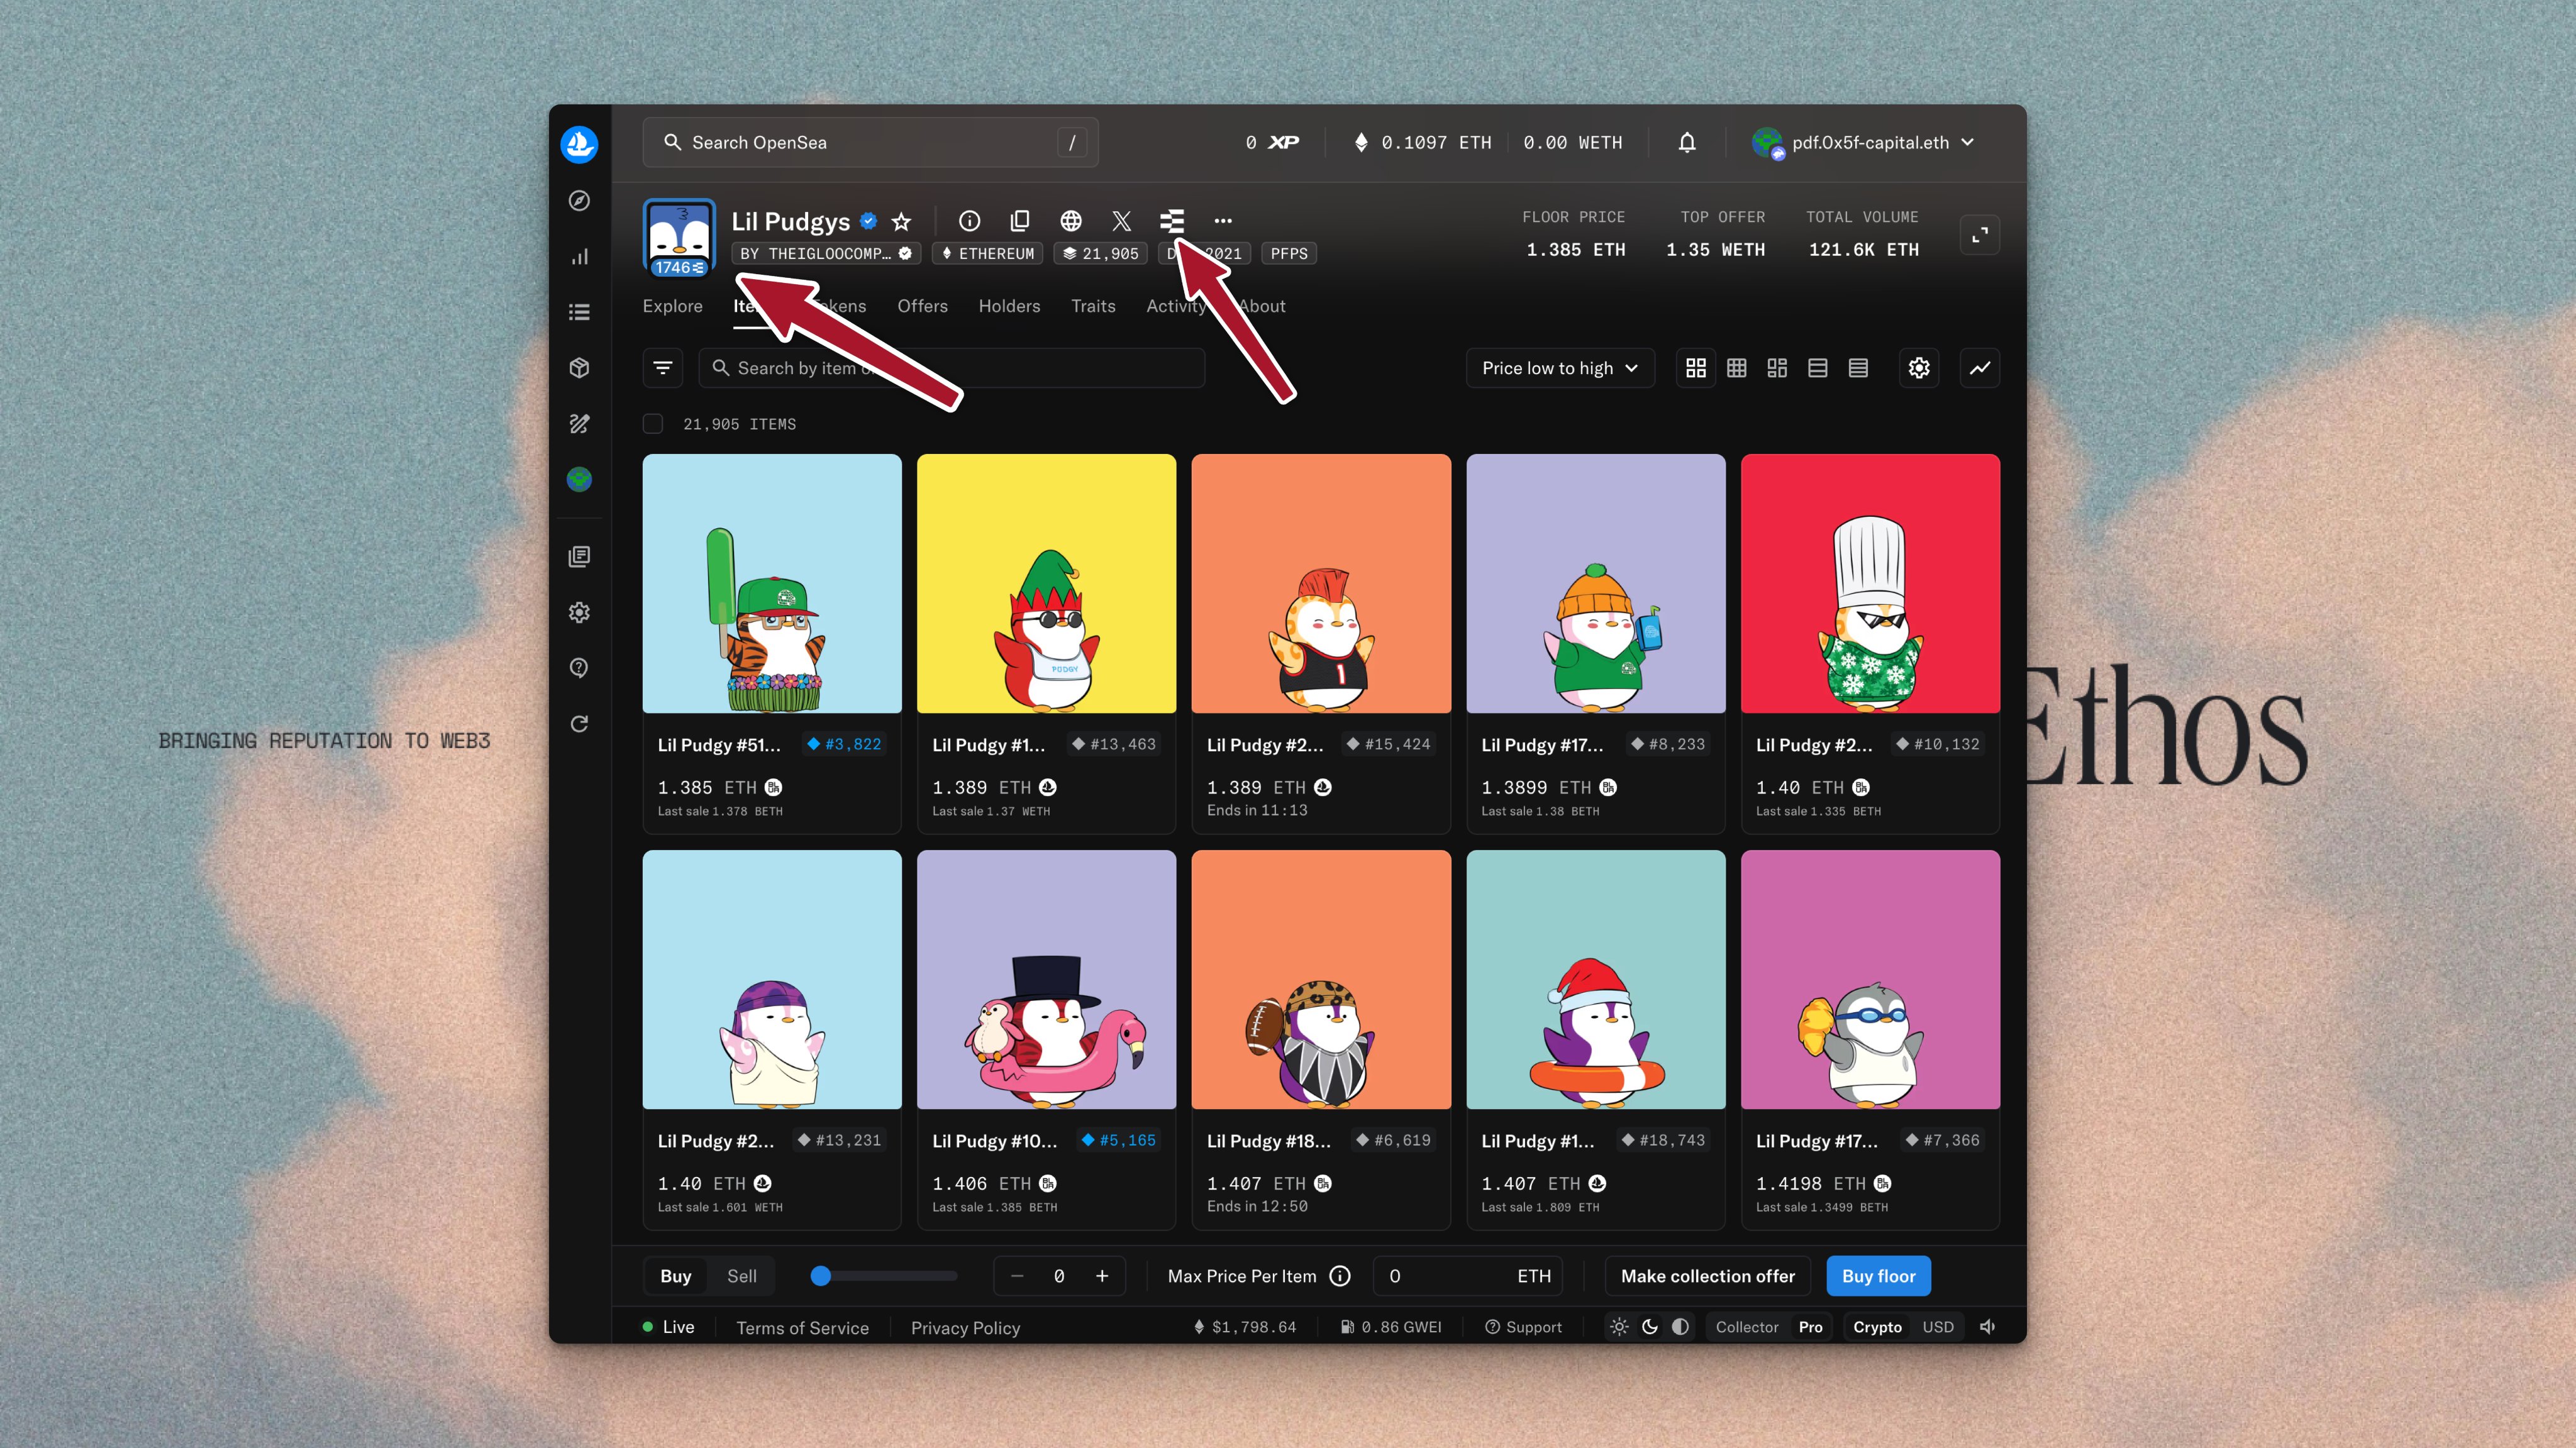
Task: Toggle the sound speaker icon
Action: (x=1988, y=1327)
